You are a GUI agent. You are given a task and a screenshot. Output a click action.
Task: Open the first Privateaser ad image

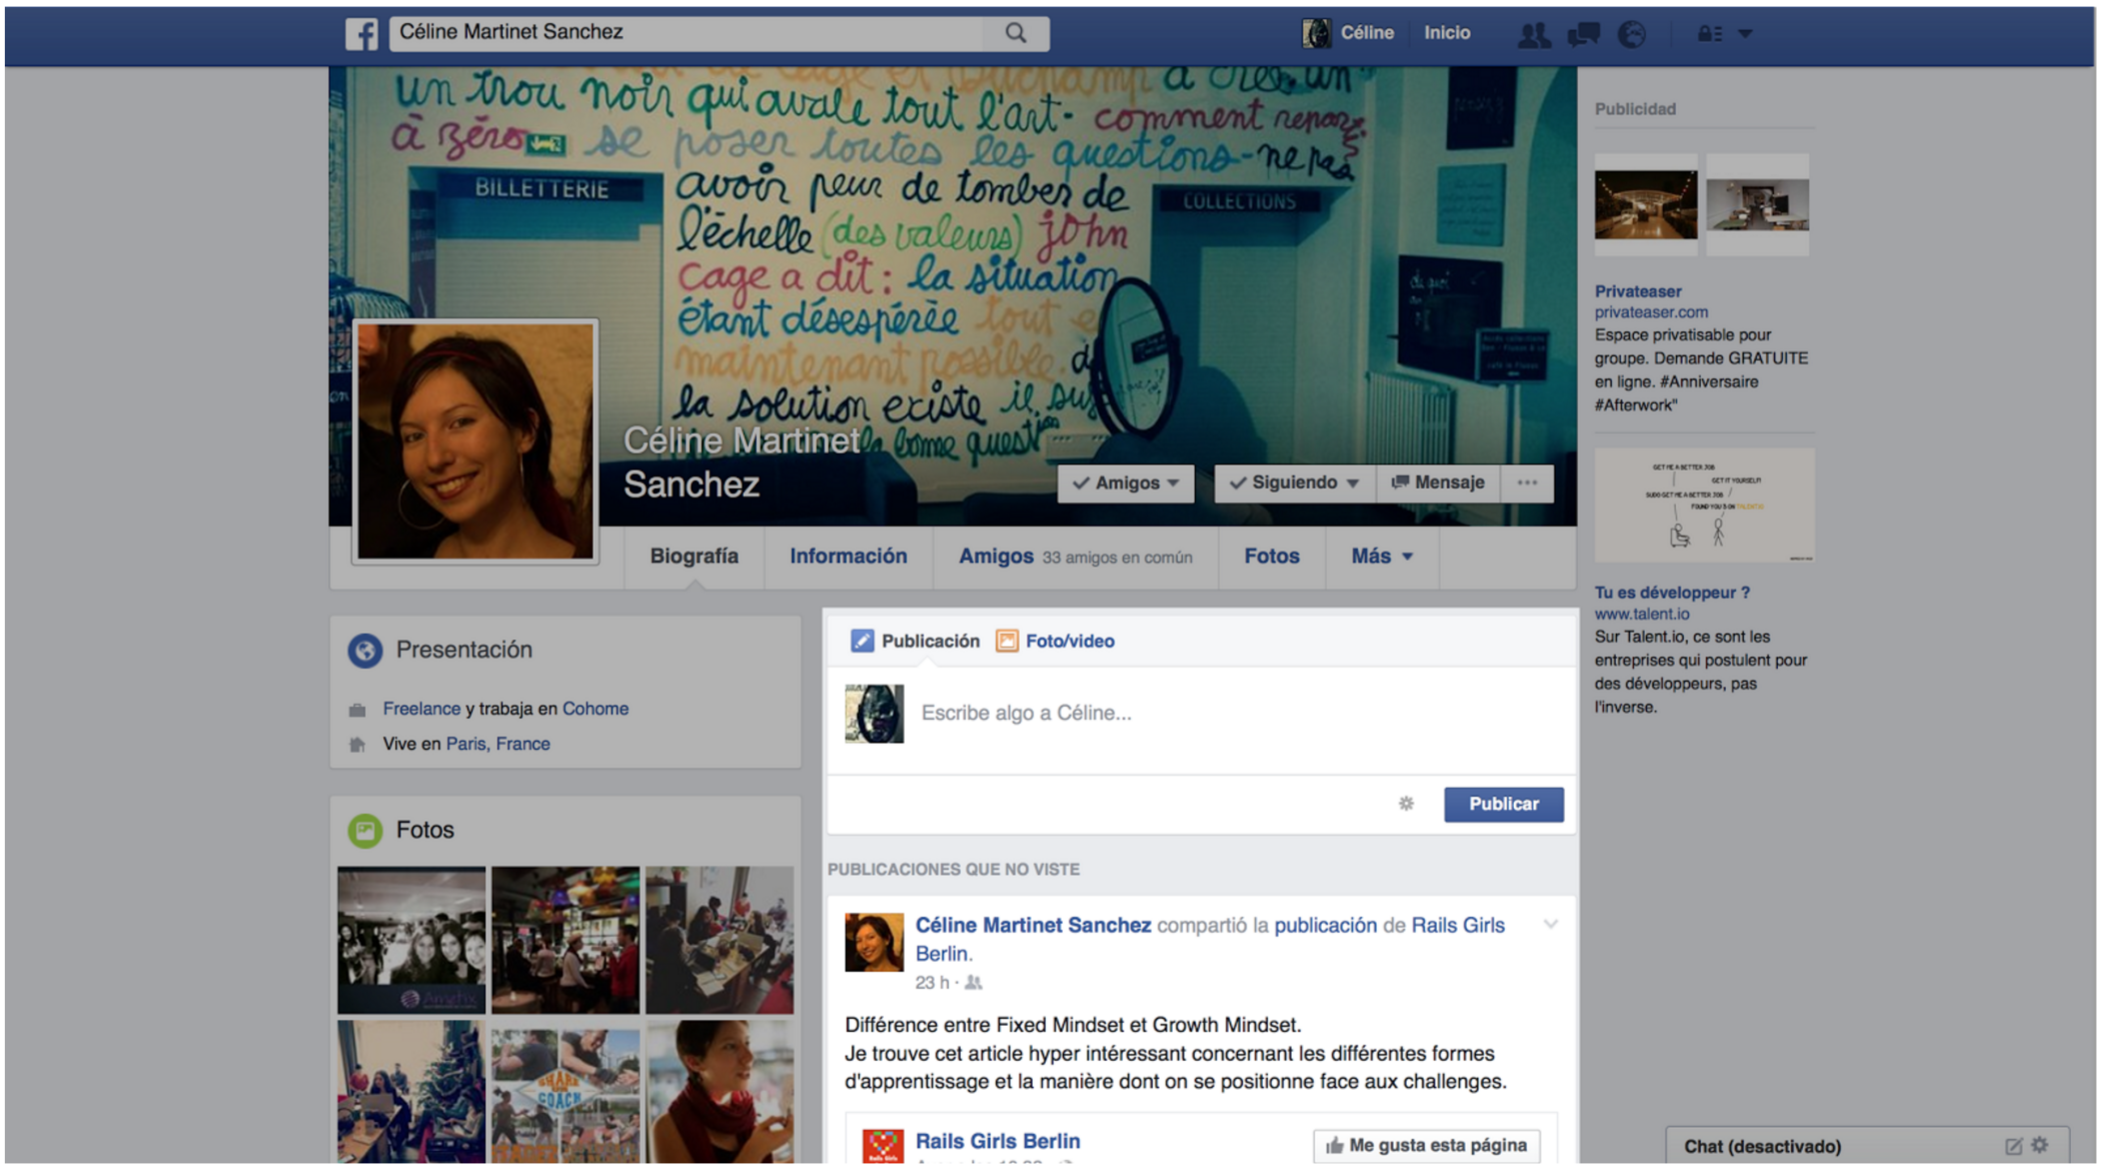[1645, 205]
